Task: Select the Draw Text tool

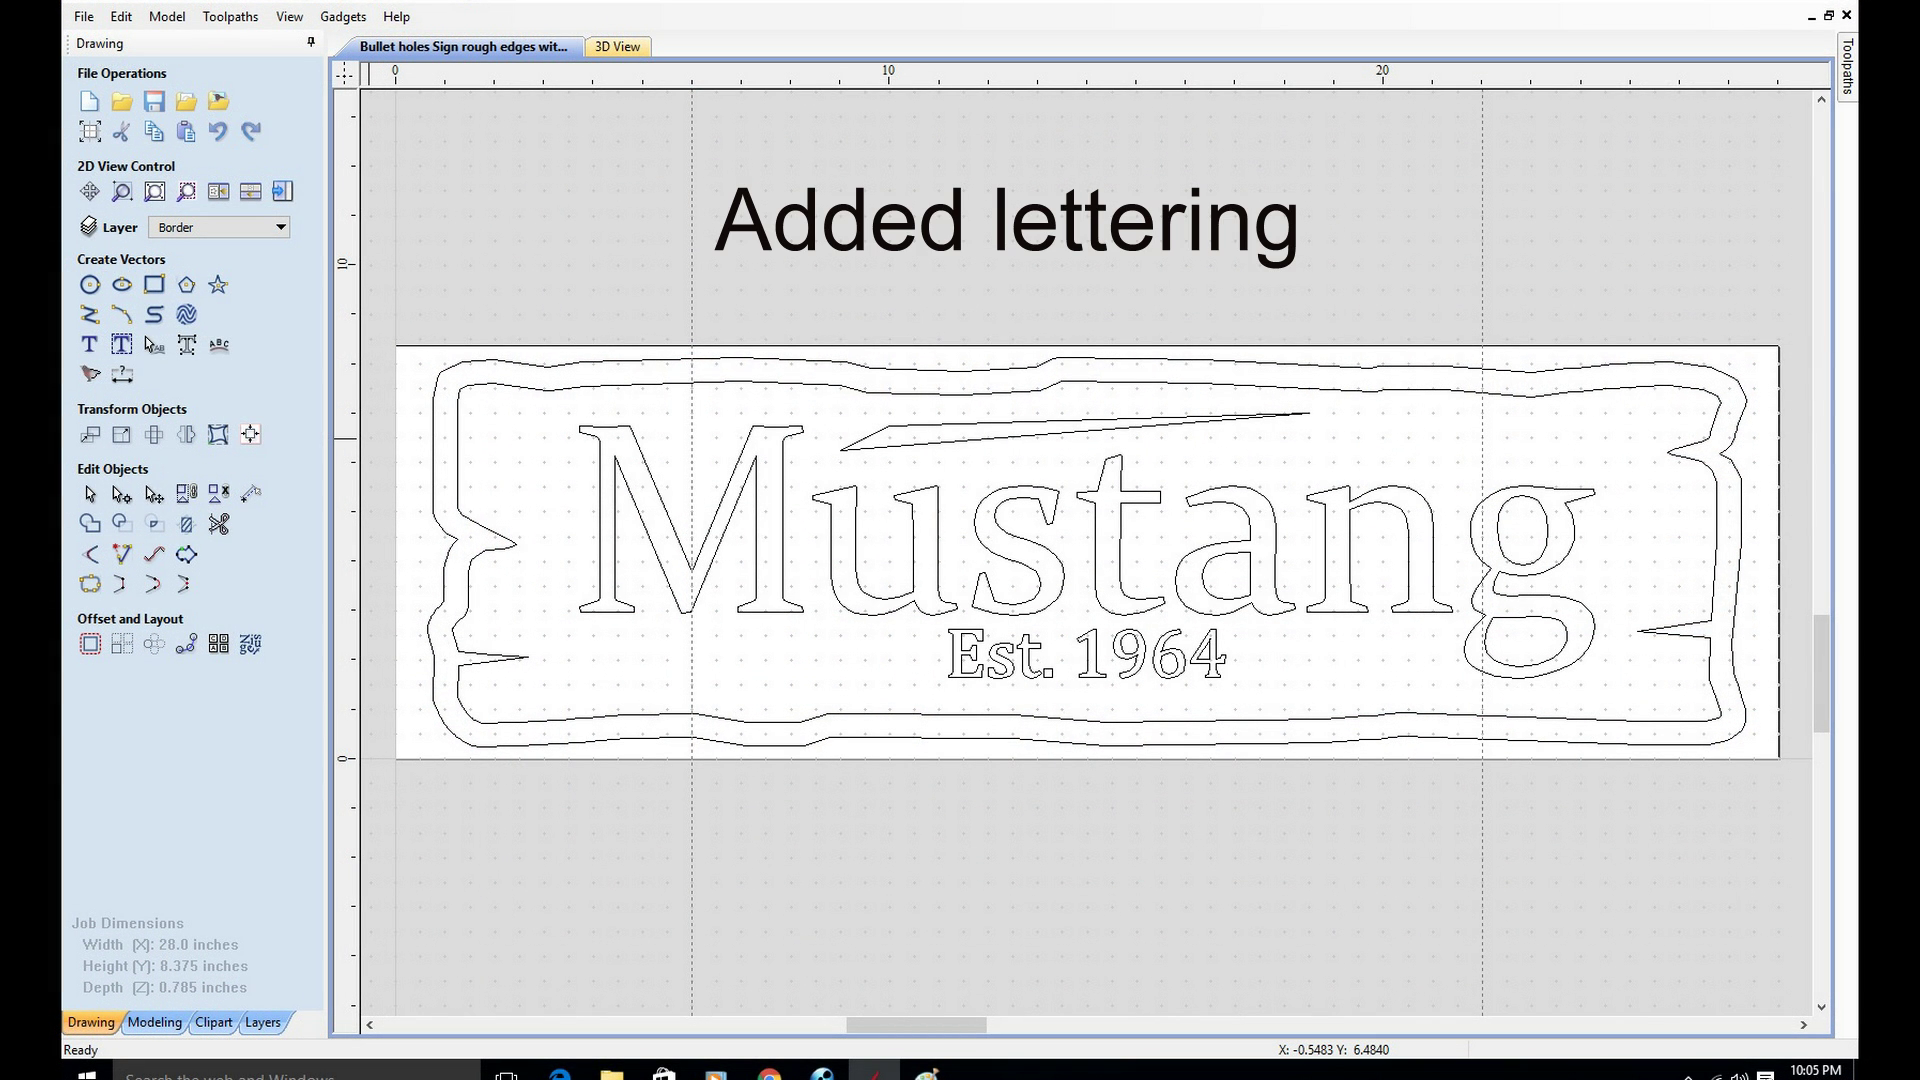Action: pos(90,345)
